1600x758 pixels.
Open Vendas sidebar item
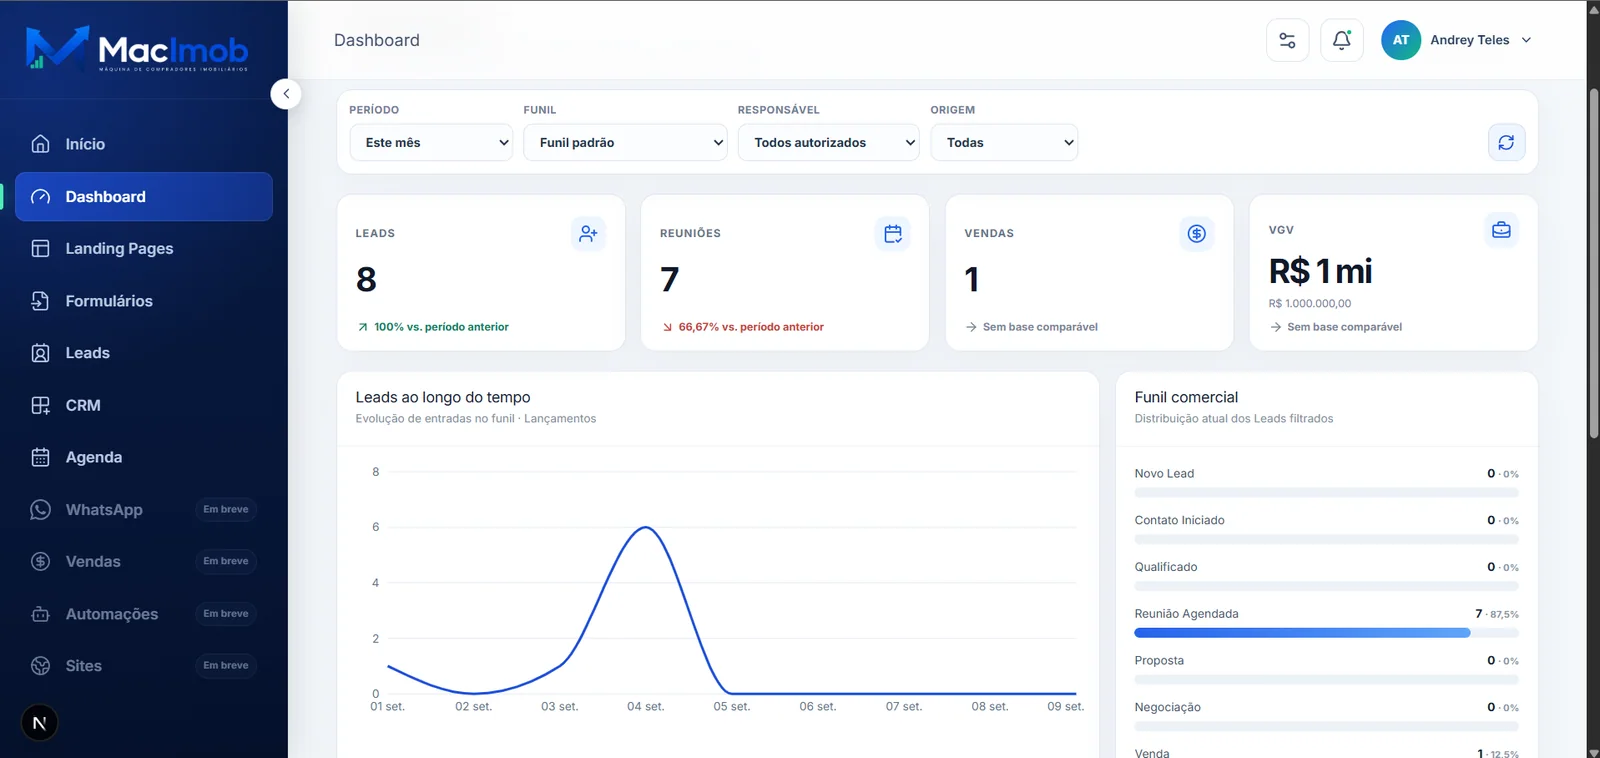coord(144,561)
